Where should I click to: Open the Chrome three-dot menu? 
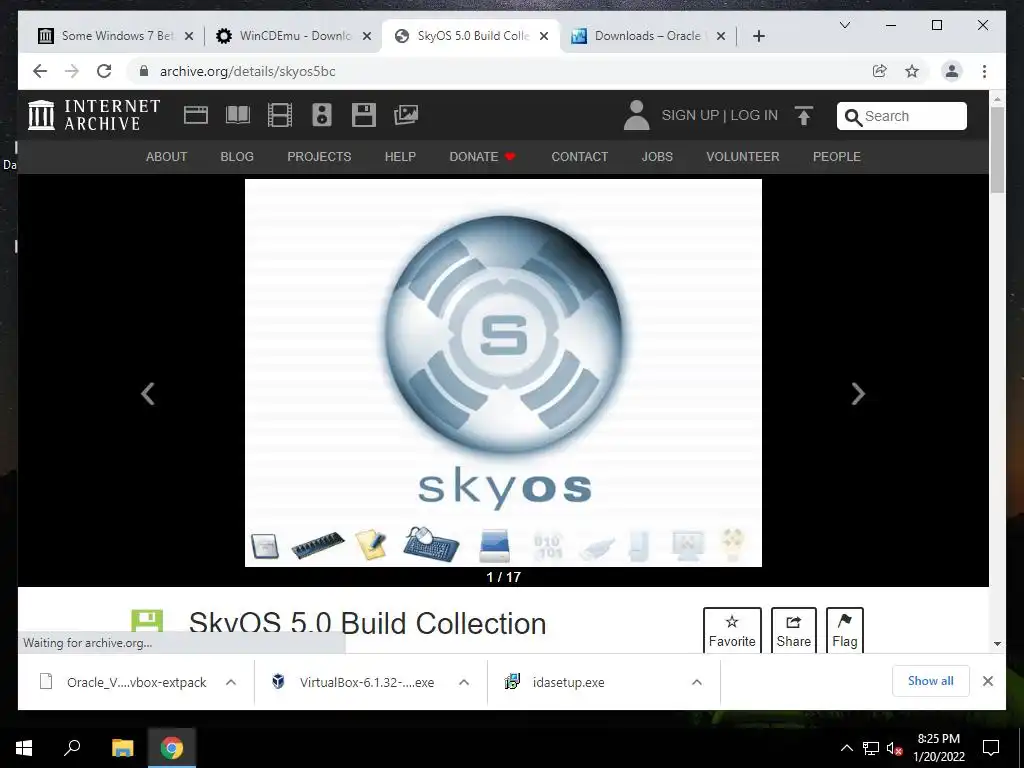point(984,71)
